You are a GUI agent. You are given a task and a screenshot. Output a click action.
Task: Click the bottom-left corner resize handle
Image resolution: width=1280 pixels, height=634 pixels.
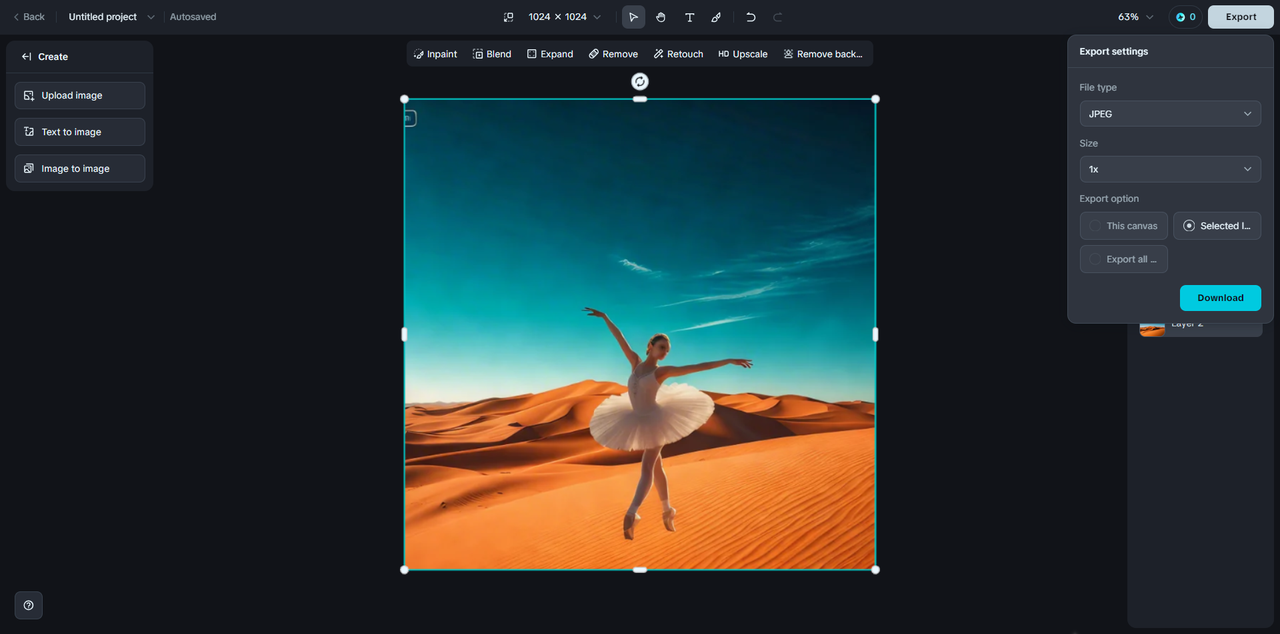click(x=404, y=570)
